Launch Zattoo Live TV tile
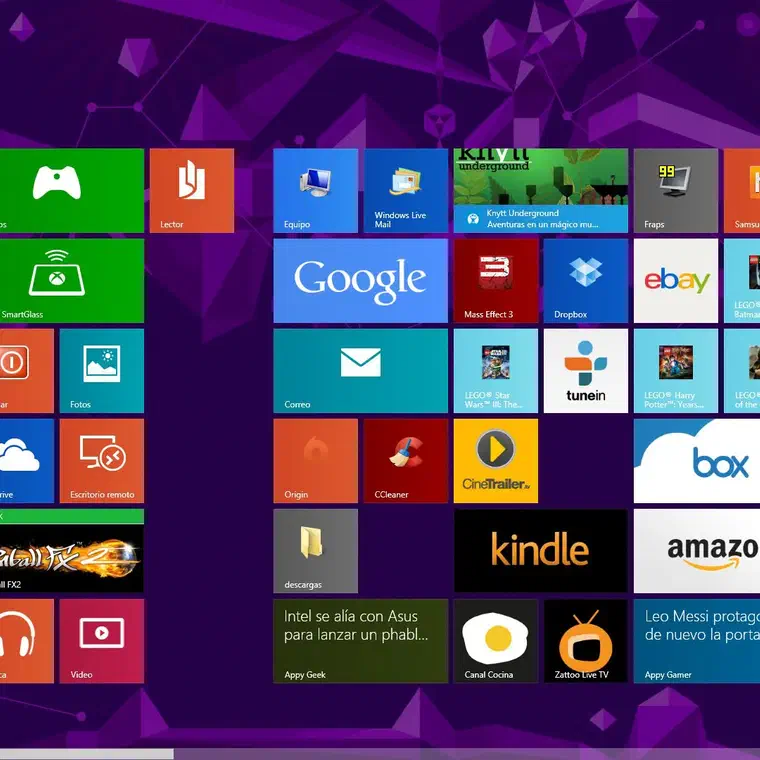The height and width of the screenshot is (760, 760). (x=586, y=641)
